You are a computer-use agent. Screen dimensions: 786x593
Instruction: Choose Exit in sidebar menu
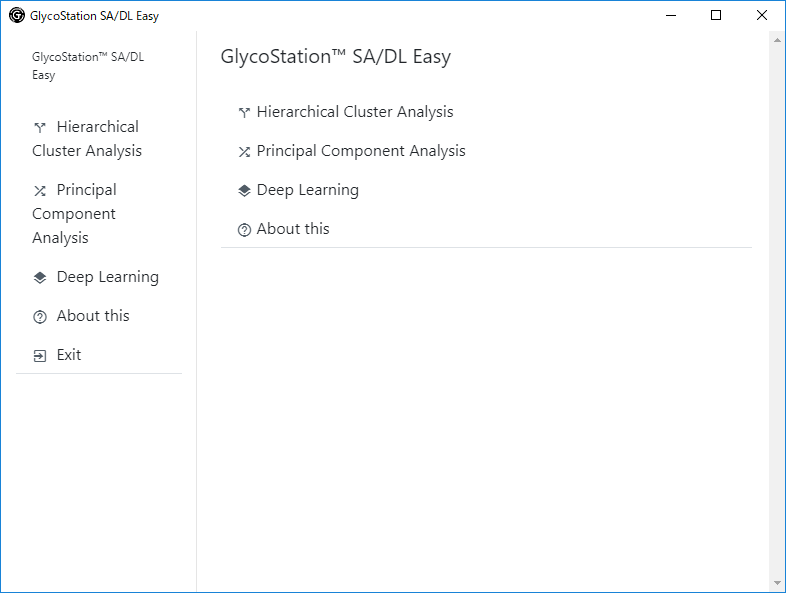[57, 355]
